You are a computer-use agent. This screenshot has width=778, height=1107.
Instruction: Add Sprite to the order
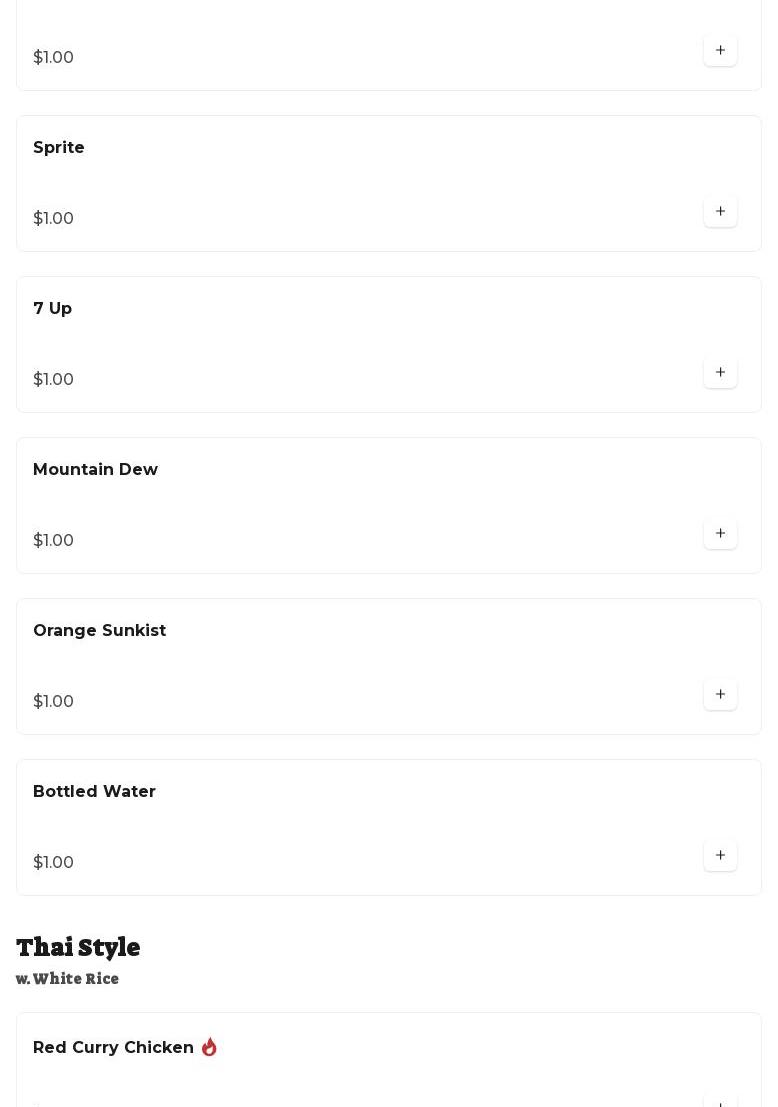pos(720,212)
